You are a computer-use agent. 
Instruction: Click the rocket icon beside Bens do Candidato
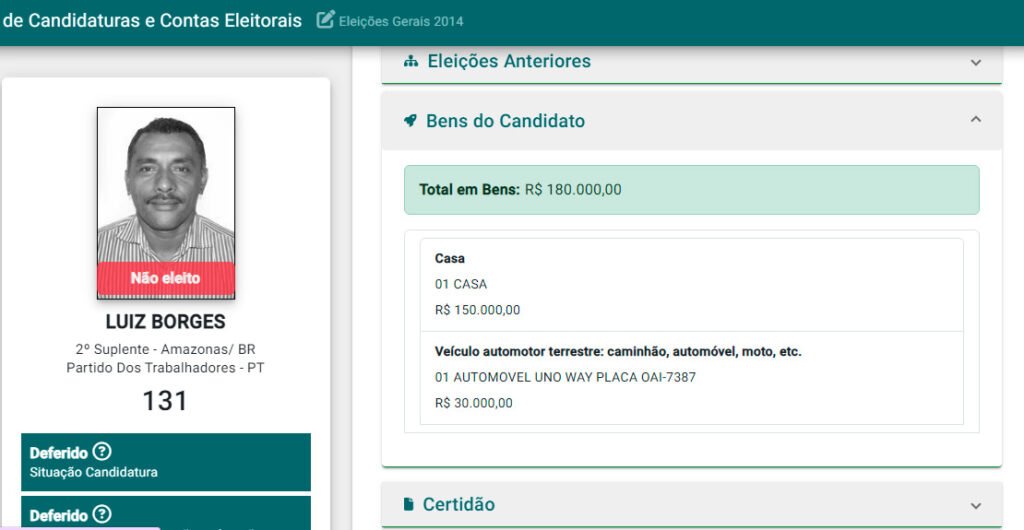410,121
